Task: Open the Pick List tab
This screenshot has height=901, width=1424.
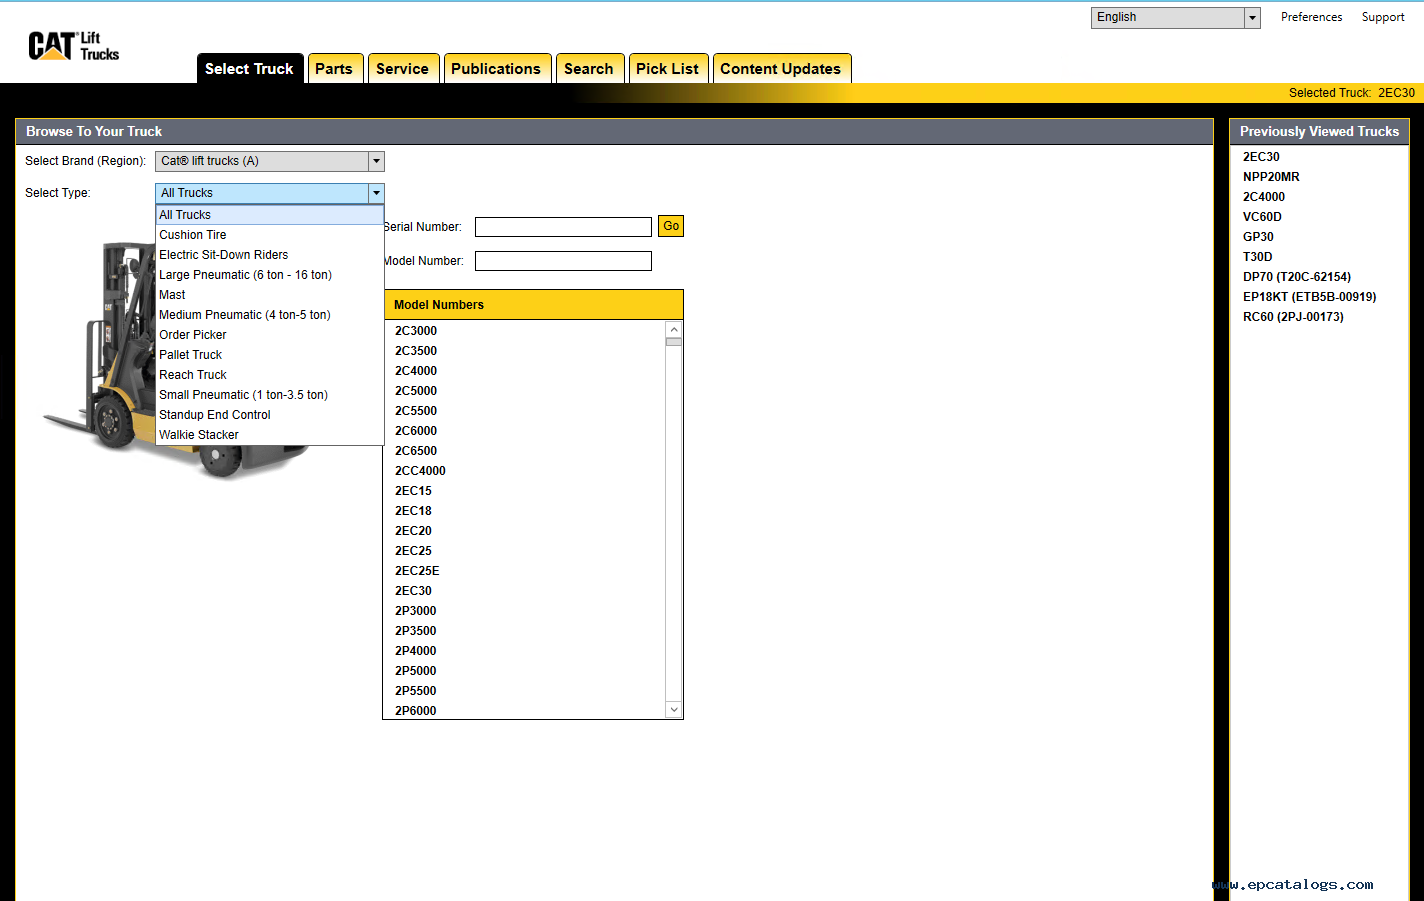Action: (x=668, y=68)
